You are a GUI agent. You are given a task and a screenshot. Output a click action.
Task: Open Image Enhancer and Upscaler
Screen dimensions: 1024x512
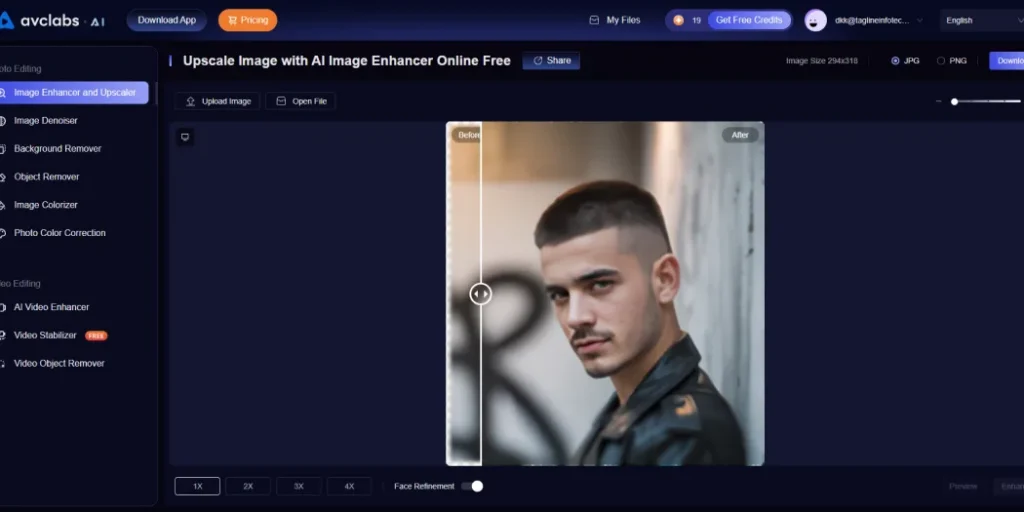click(x=73, y=93)
